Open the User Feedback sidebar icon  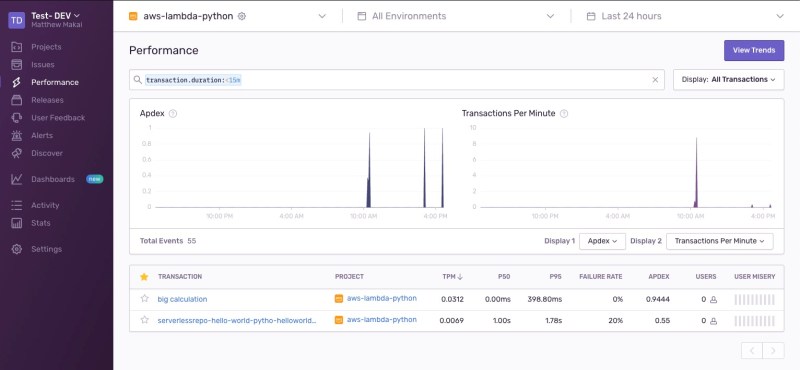pos(17,117)
